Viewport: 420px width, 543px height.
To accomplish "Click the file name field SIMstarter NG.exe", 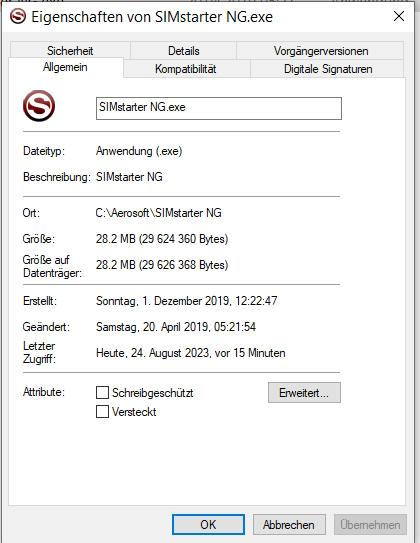I will point(219,108).
